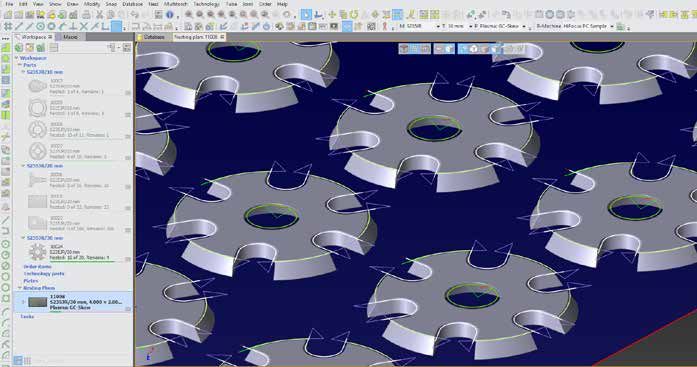Collapse the Parts tree node
697x367 pixels.
click(20, 65)
